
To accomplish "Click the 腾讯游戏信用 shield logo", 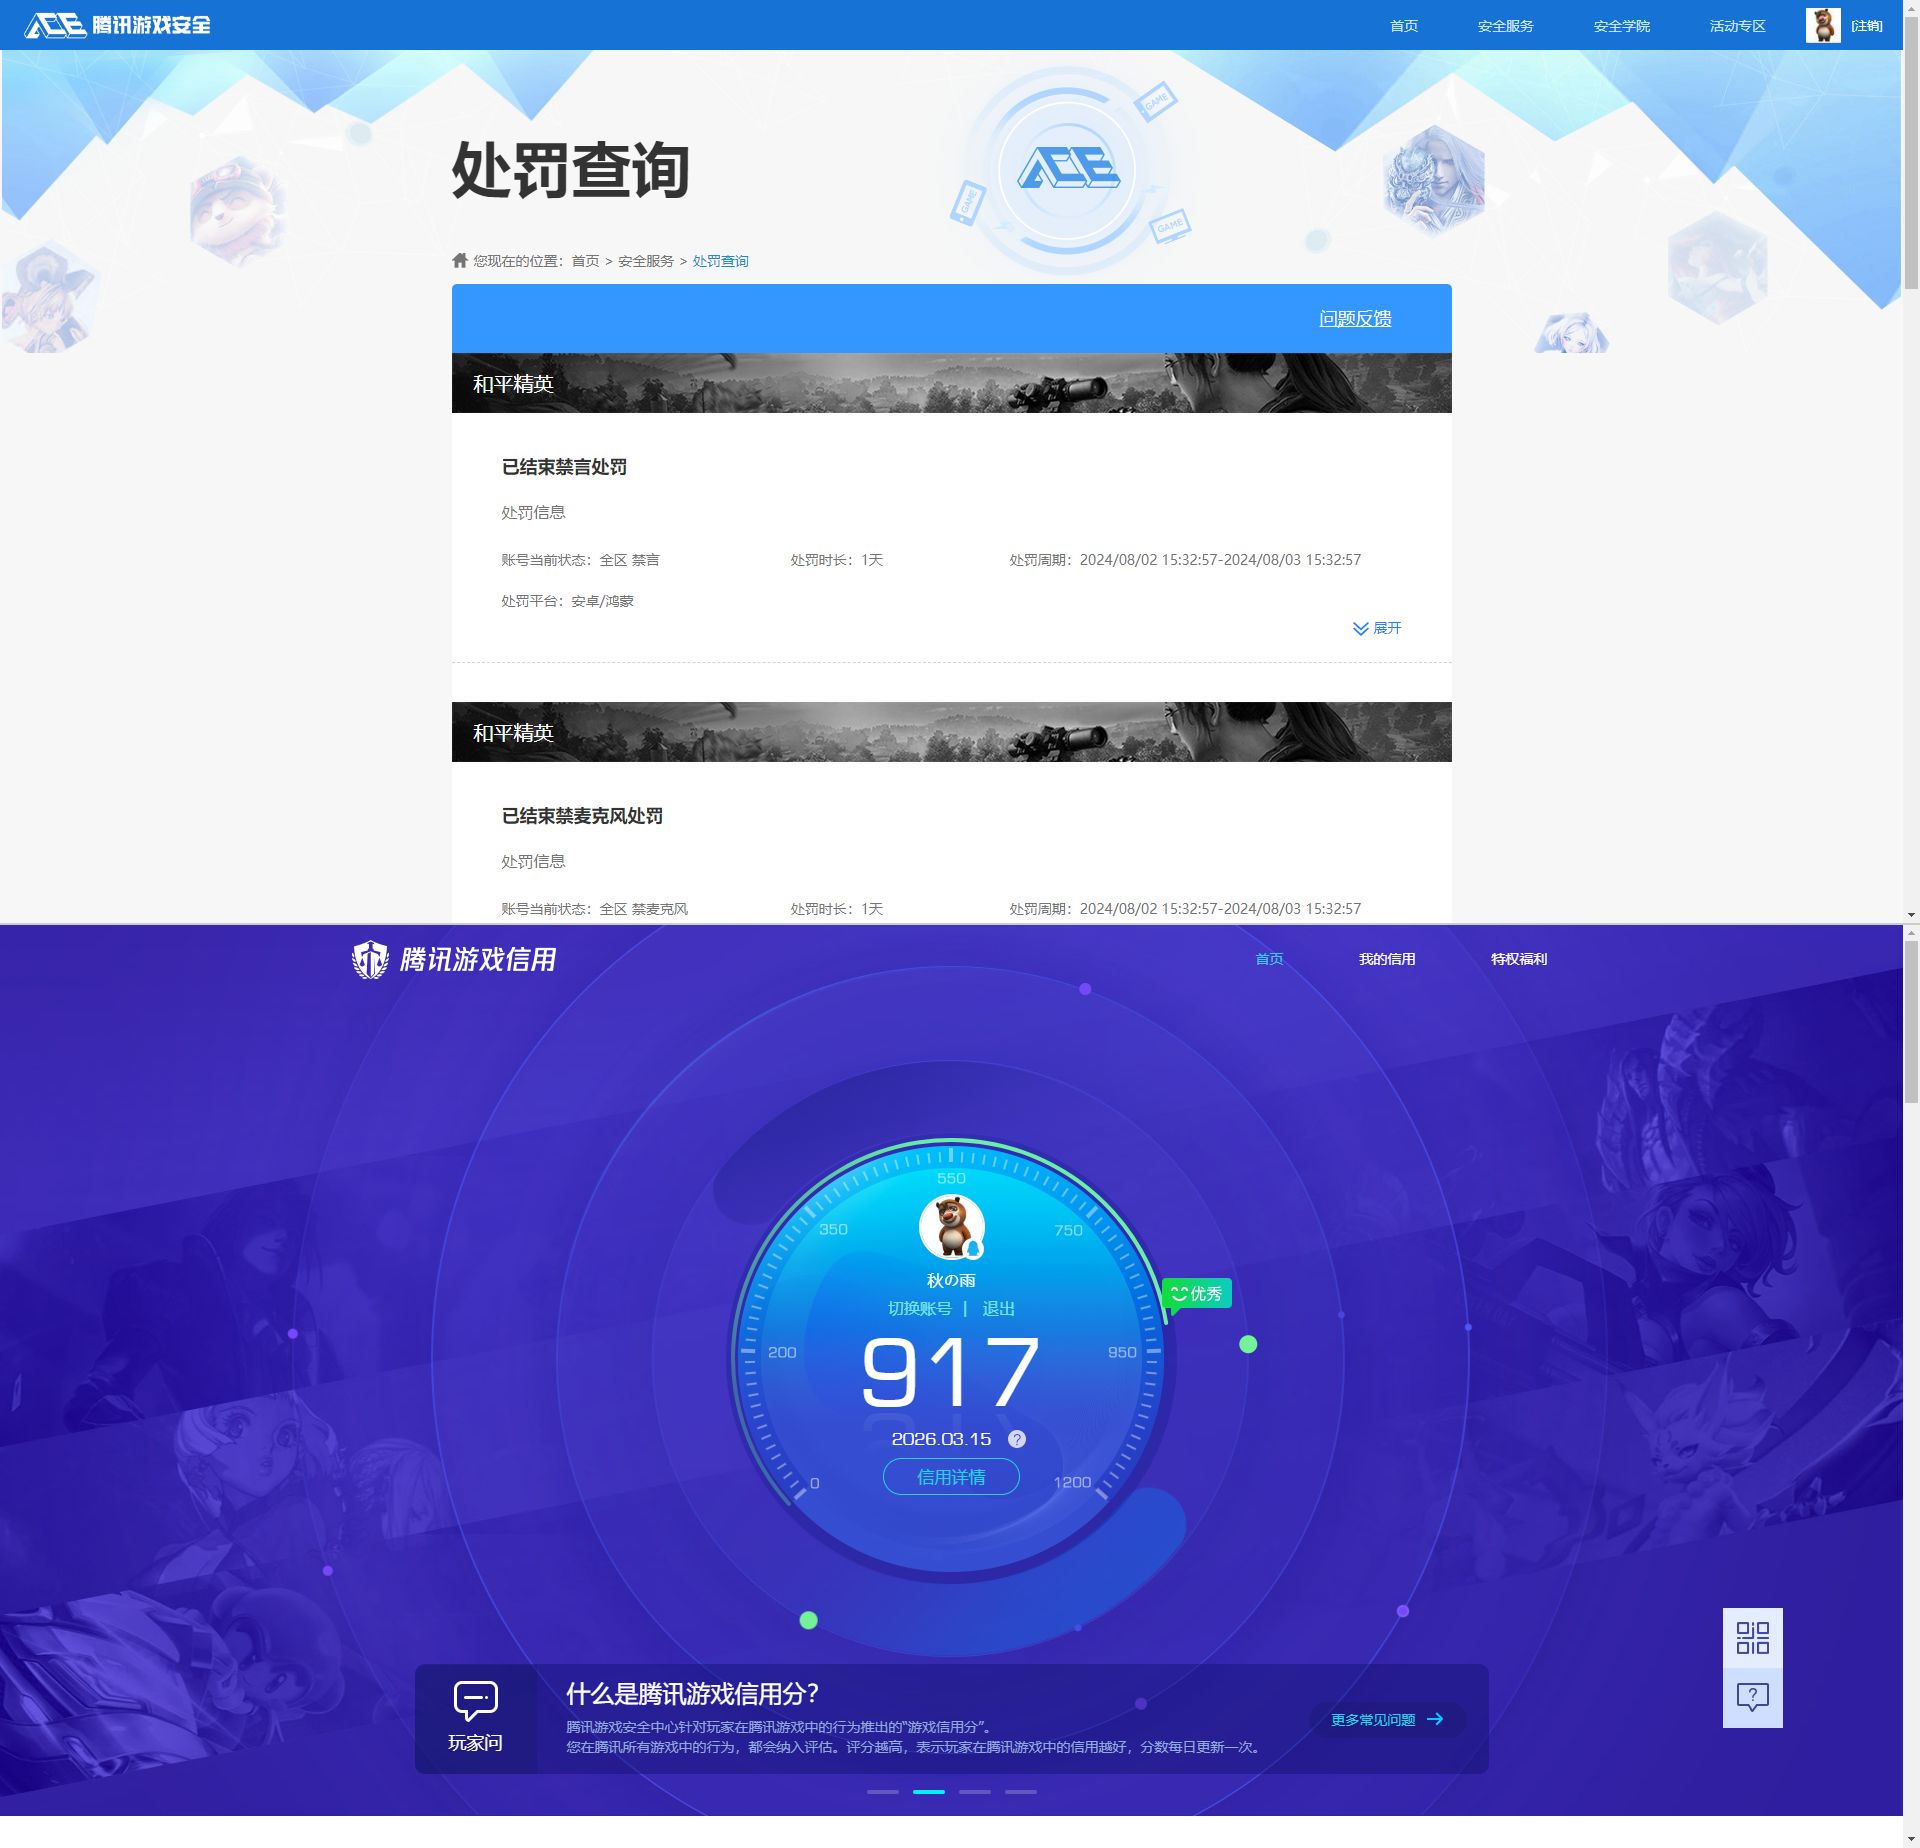I will 371,957.
